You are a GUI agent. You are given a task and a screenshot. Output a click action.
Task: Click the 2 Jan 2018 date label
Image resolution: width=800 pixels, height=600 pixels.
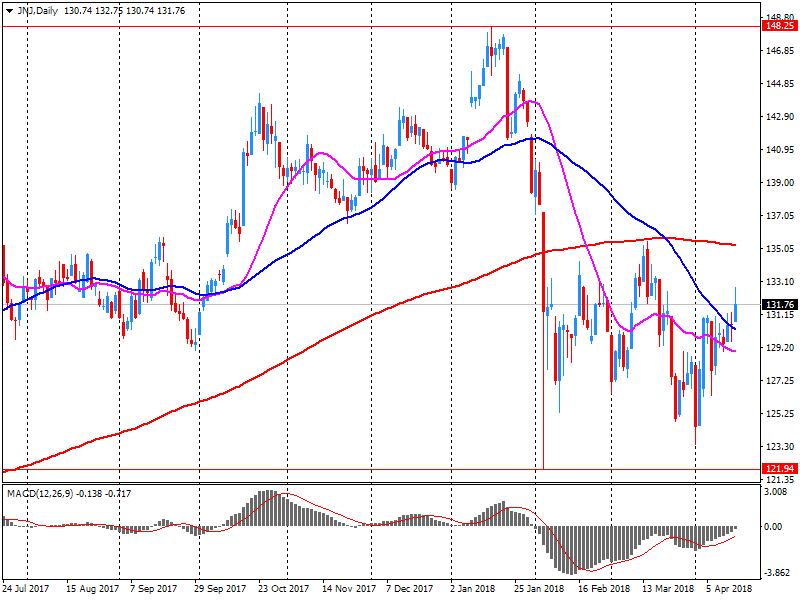click(x=472, y=588)
